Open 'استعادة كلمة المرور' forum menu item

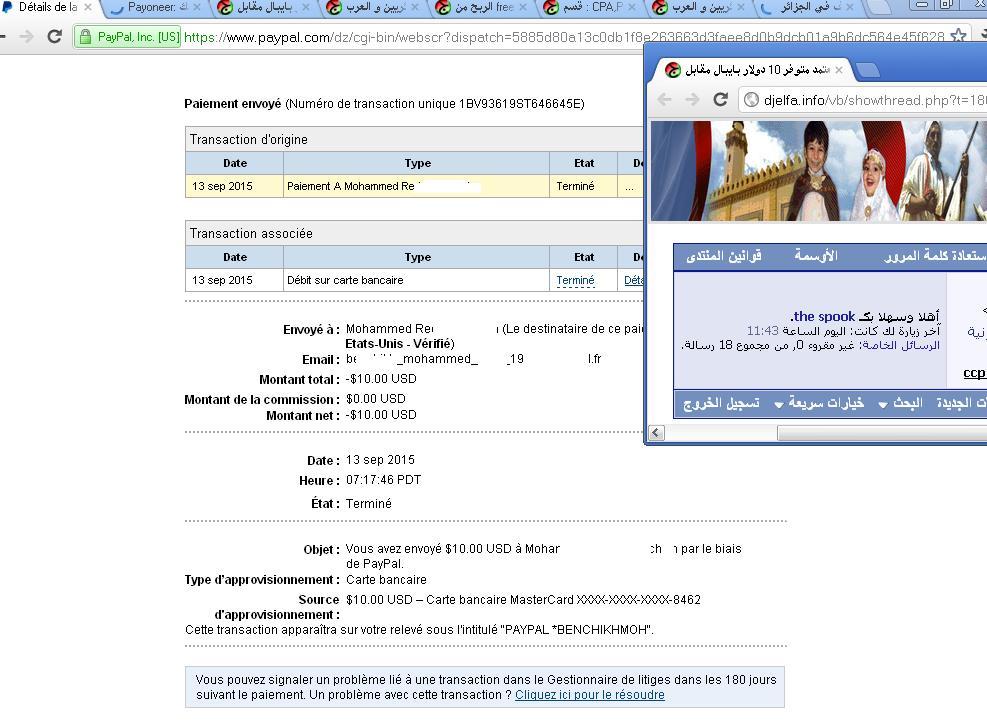(935, 256)
